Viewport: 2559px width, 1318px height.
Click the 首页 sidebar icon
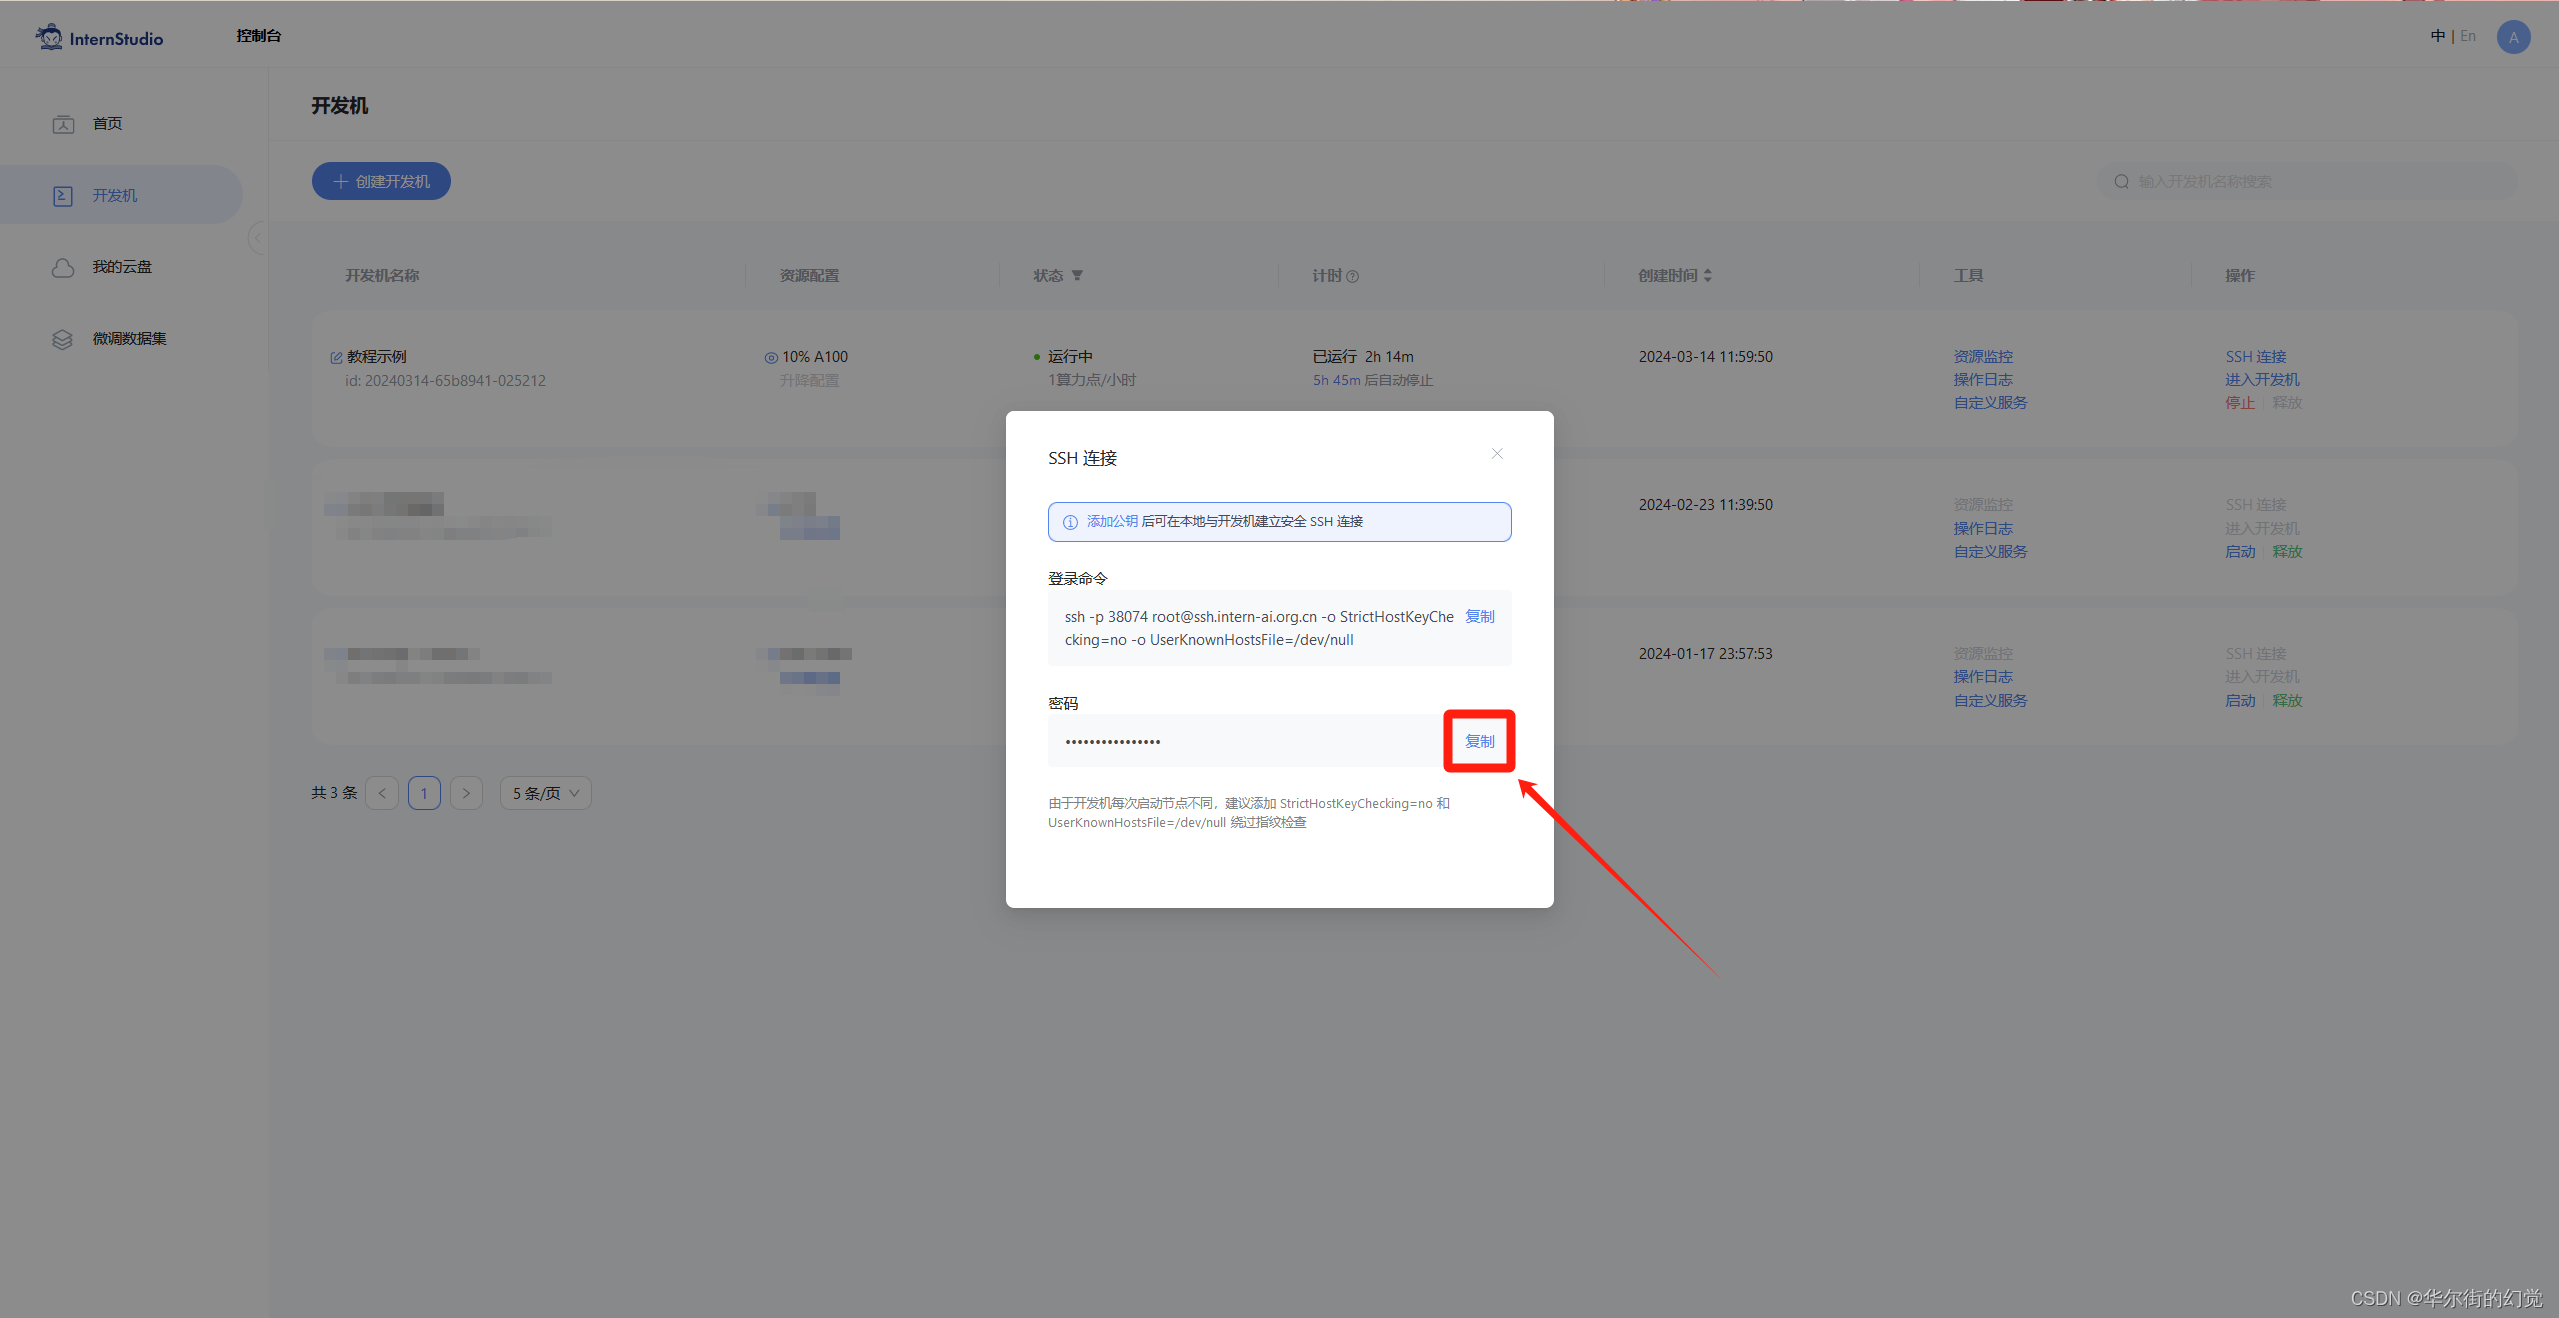[x=63, y=124]
